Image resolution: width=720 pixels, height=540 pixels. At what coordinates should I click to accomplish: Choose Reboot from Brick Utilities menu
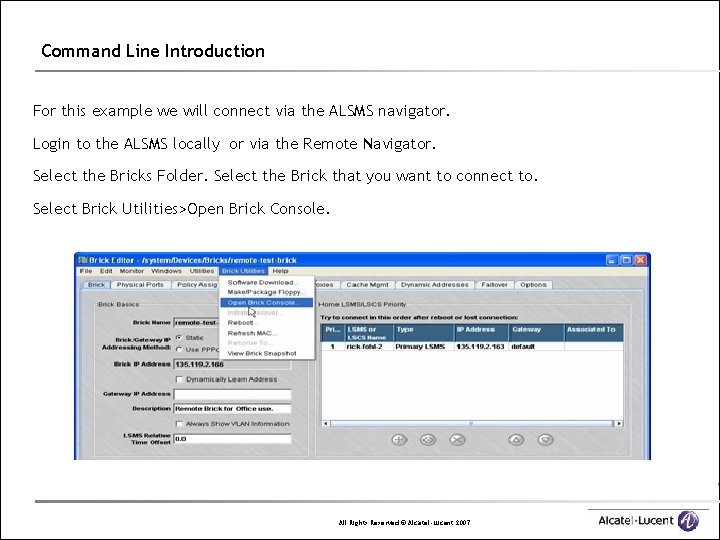click(267, 322)
